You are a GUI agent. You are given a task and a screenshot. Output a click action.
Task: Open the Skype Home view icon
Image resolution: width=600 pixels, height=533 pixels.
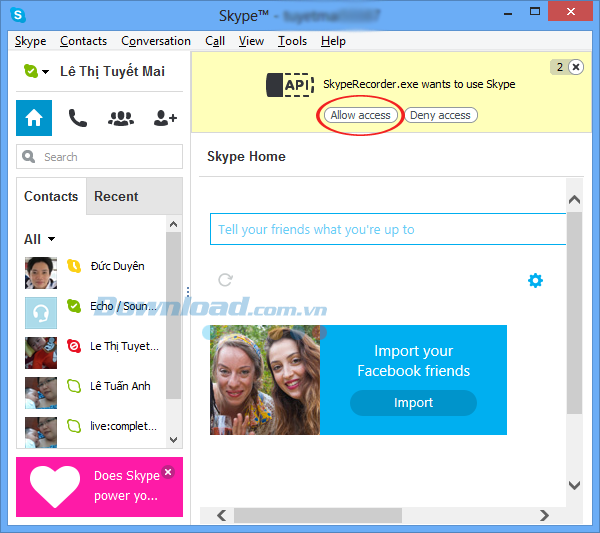point(34,118)
